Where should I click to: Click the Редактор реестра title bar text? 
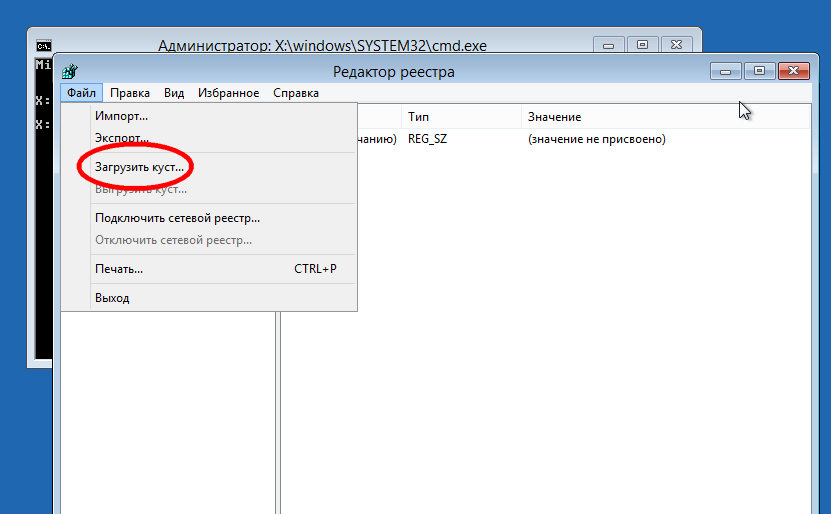coord(393,72)
